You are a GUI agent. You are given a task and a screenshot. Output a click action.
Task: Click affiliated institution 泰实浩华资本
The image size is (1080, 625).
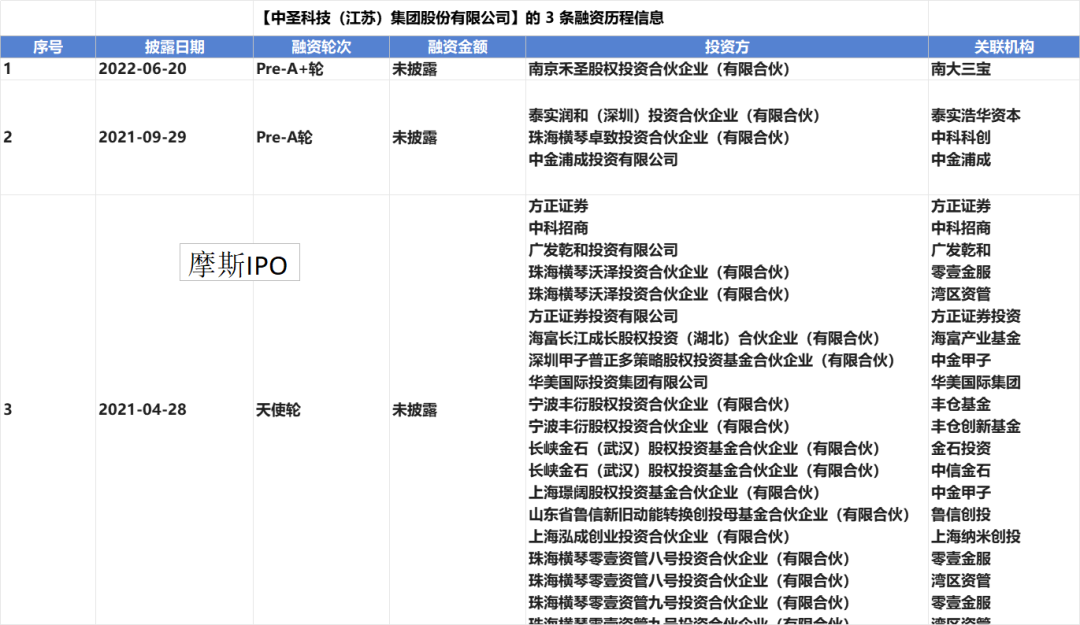[x=976, y=115]
